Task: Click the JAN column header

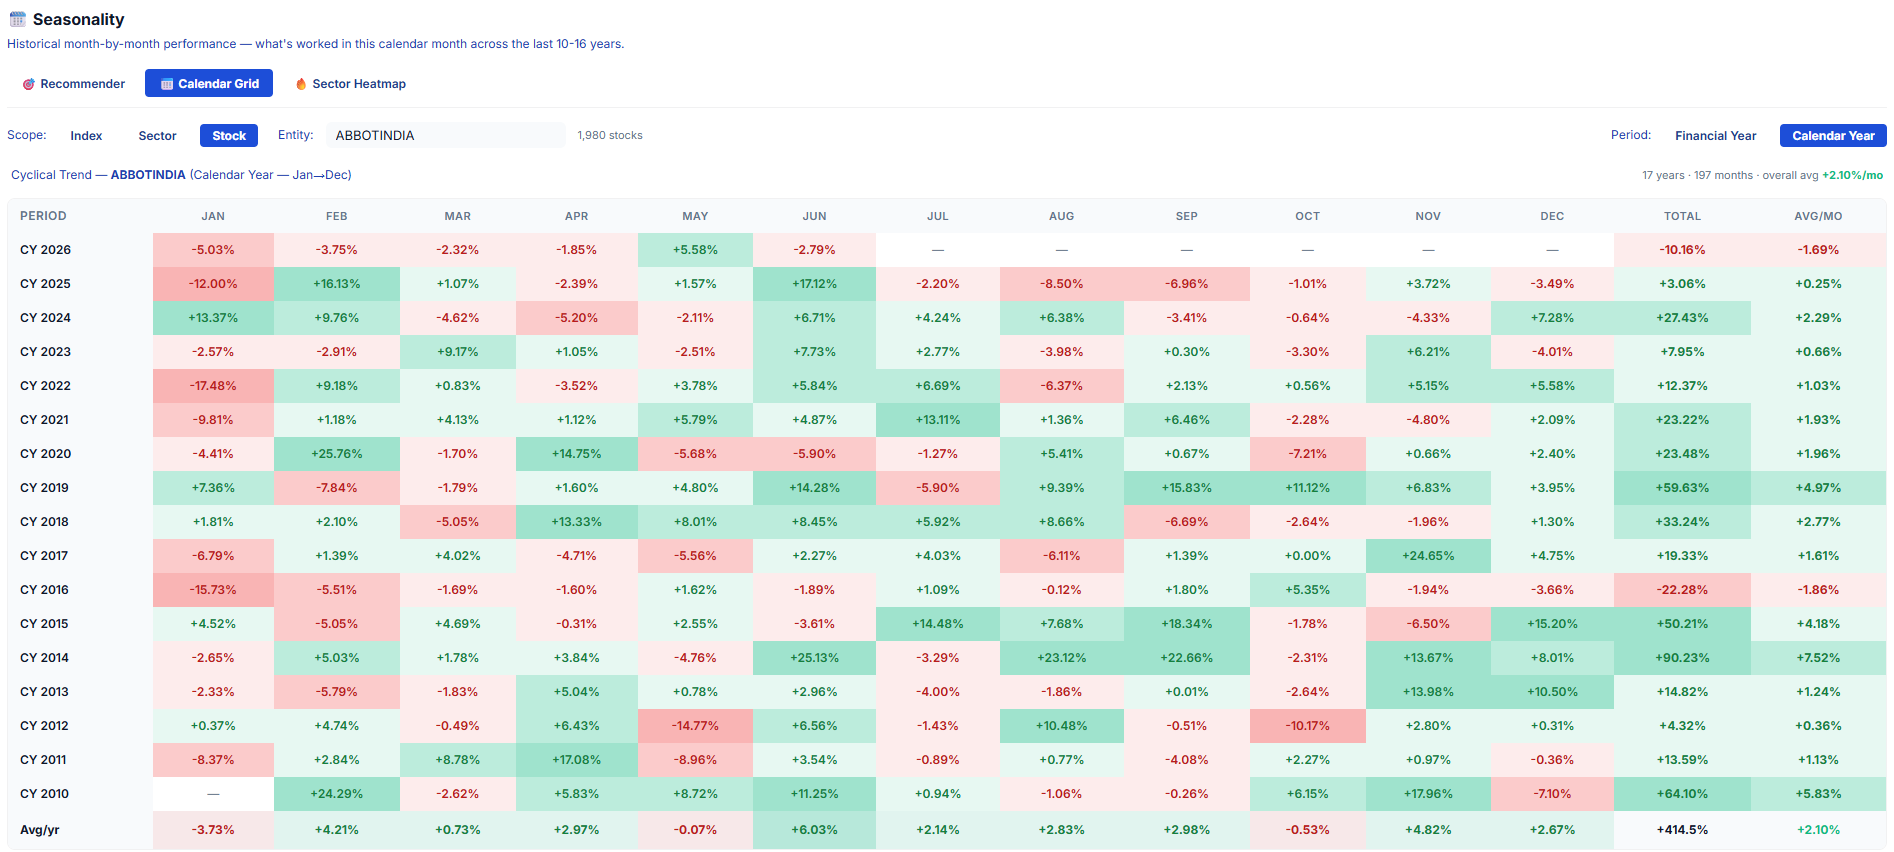Action: [x=213, y=216]
